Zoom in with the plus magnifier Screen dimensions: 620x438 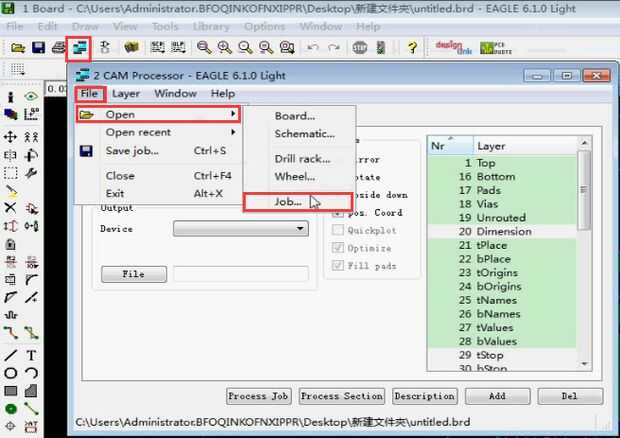(x=225, y=47)
